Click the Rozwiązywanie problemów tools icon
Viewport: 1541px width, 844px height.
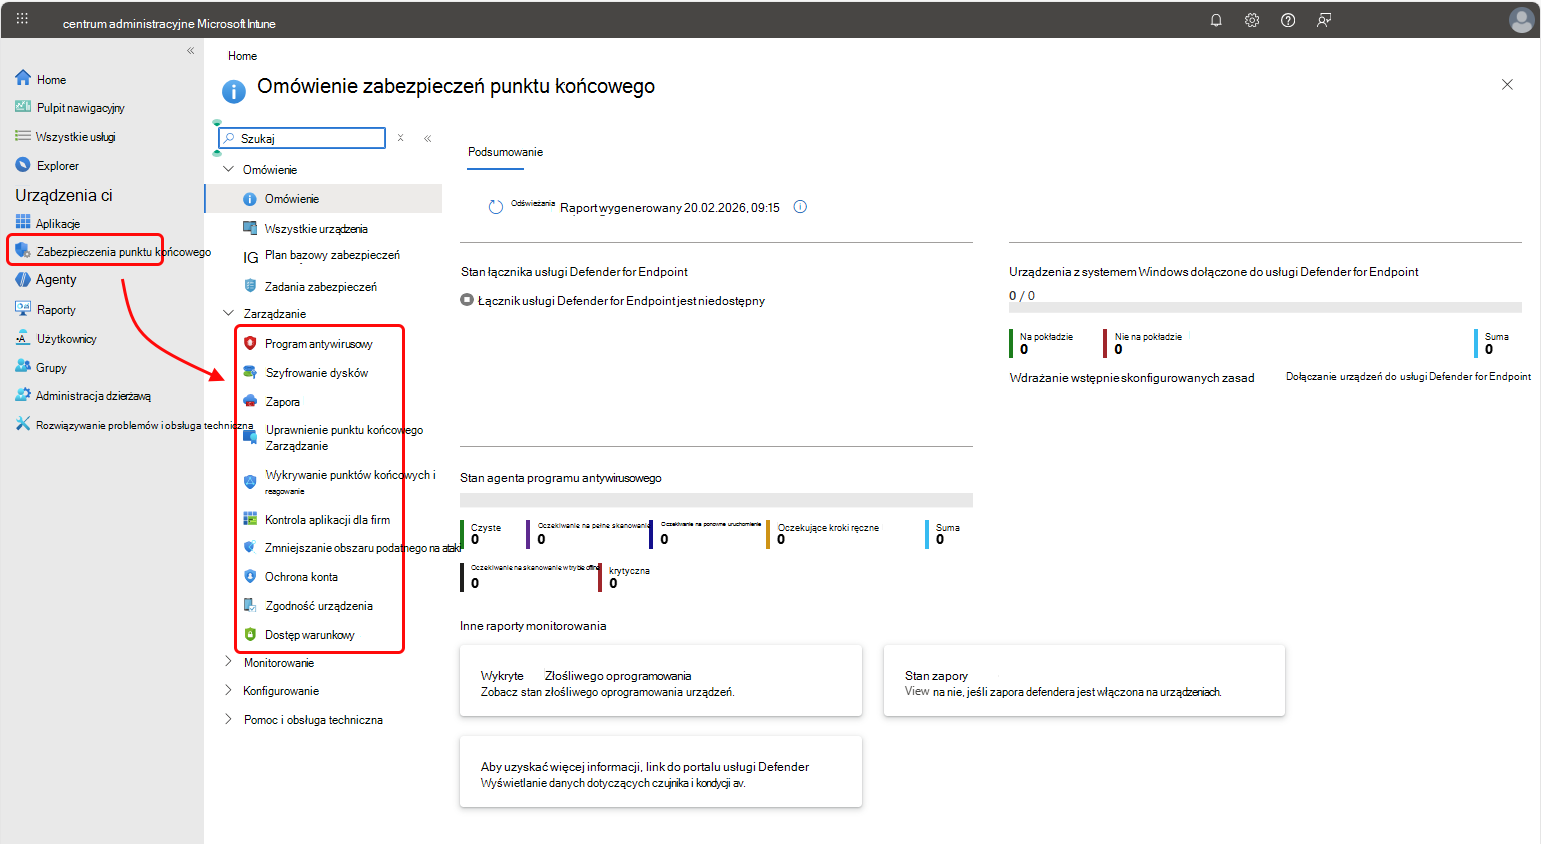point(23,424)
